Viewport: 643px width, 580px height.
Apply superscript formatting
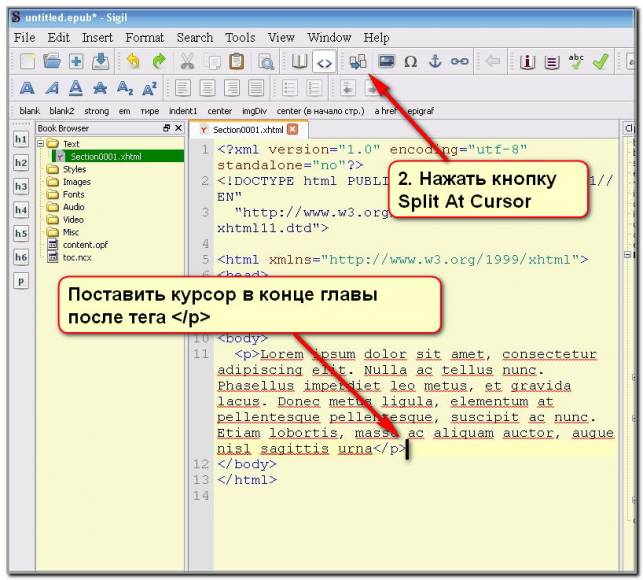pos(149,88)
